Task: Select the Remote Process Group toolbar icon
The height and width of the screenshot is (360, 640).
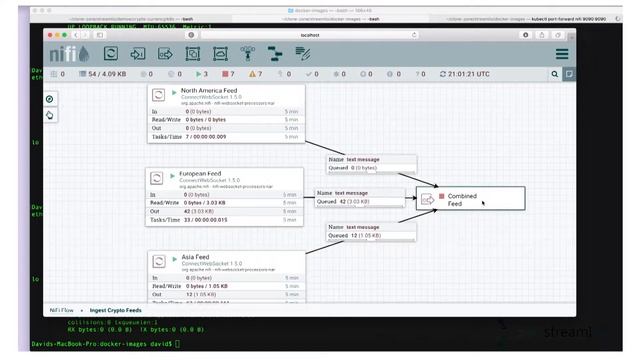Action: coord(220,54)
